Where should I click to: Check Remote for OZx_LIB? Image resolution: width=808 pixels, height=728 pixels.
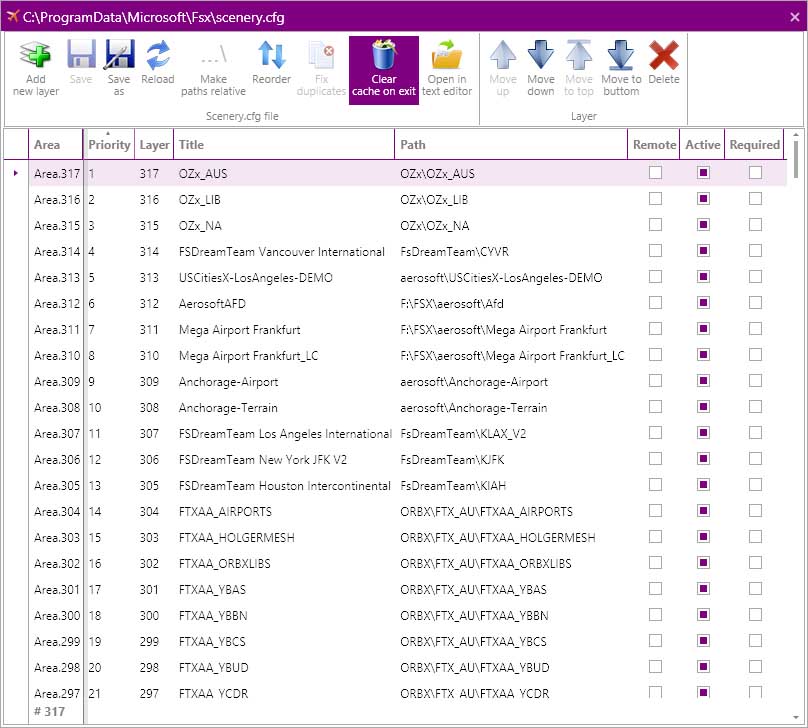[655, 198]
